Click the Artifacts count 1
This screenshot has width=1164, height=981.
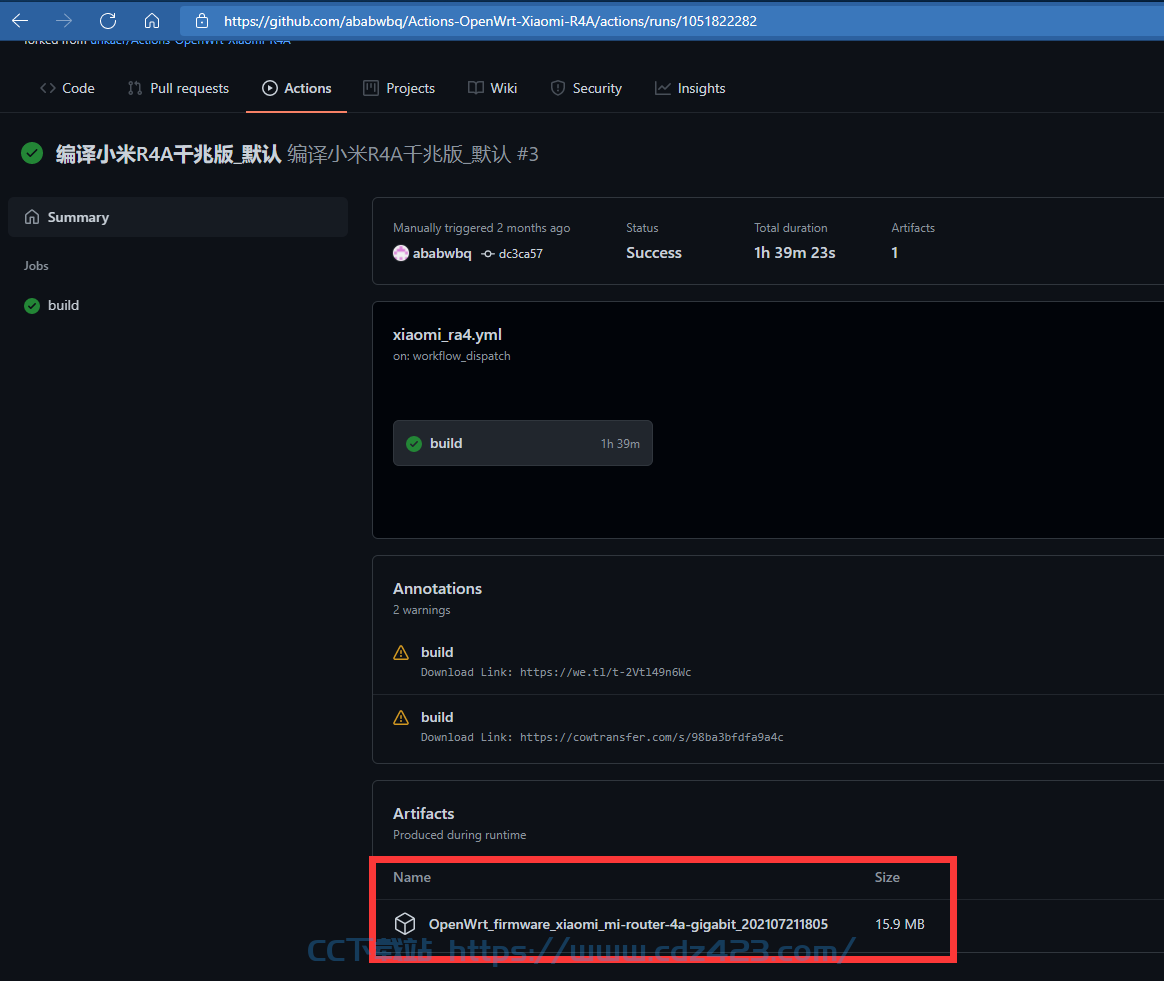[895, 253]
